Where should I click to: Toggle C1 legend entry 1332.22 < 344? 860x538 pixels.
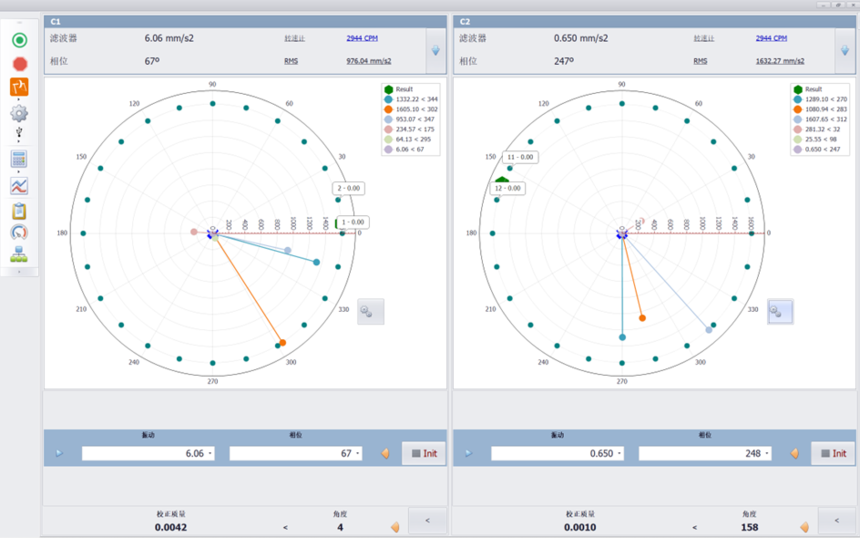tap(411, 99)
